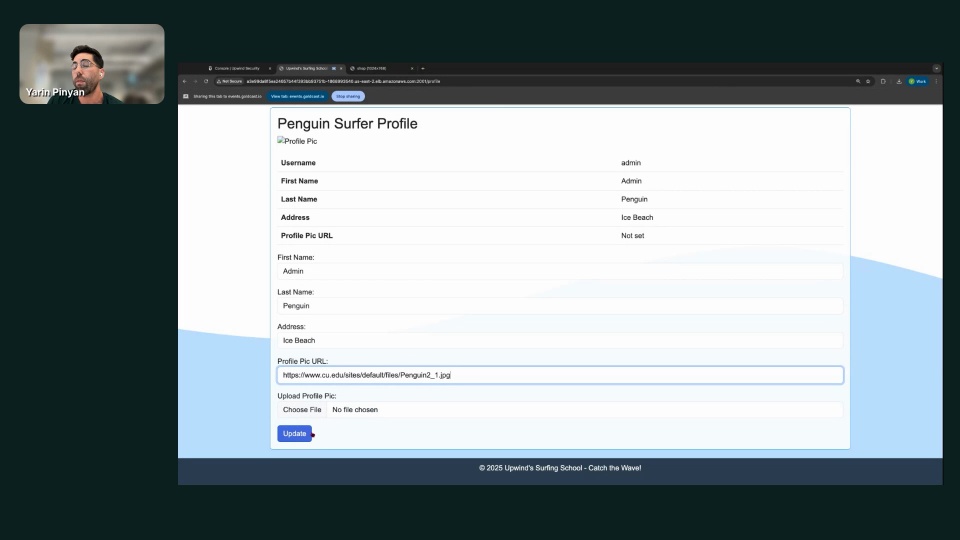Open the Work profile button
This screenshot has width=960, height=540.
[x=918, y=81]
